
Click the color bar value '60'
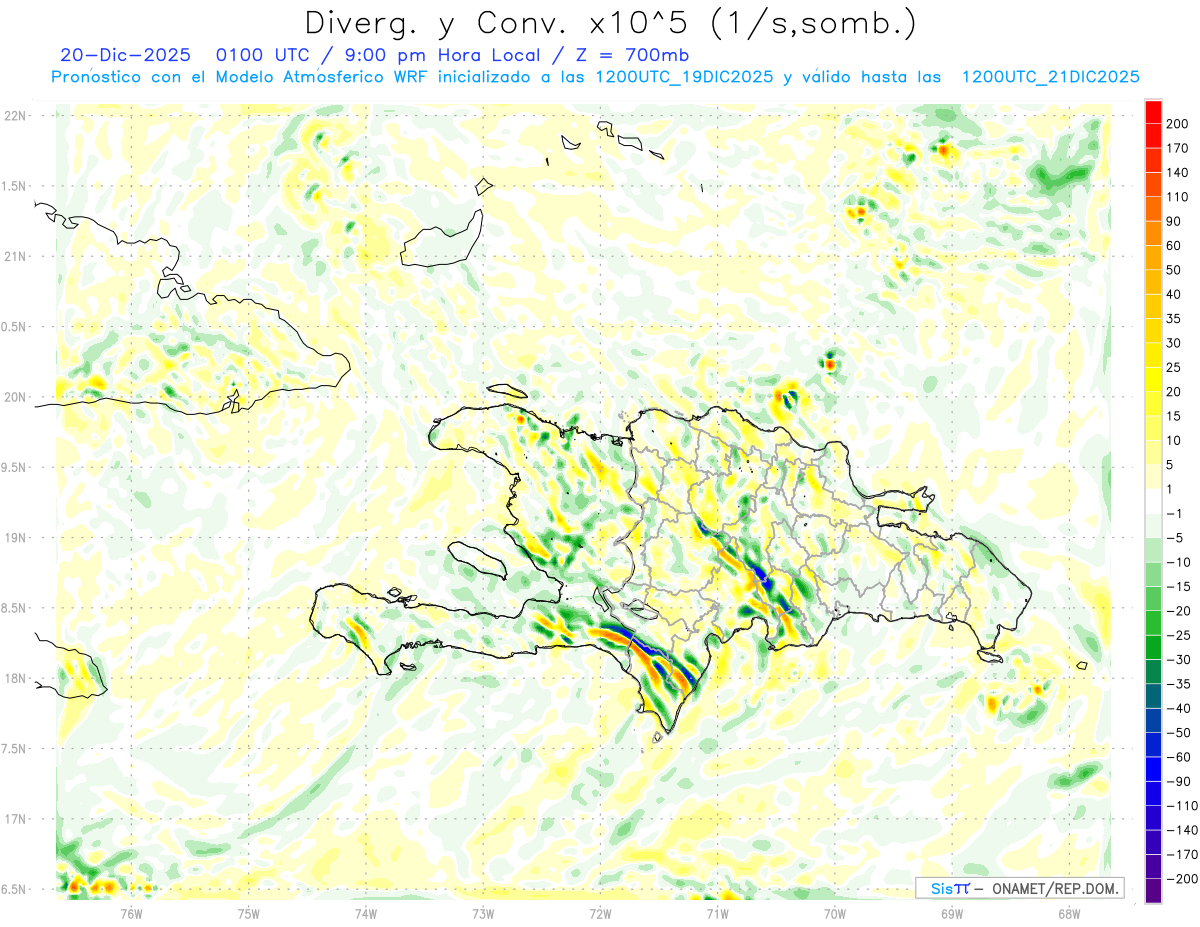(1174, 246)
